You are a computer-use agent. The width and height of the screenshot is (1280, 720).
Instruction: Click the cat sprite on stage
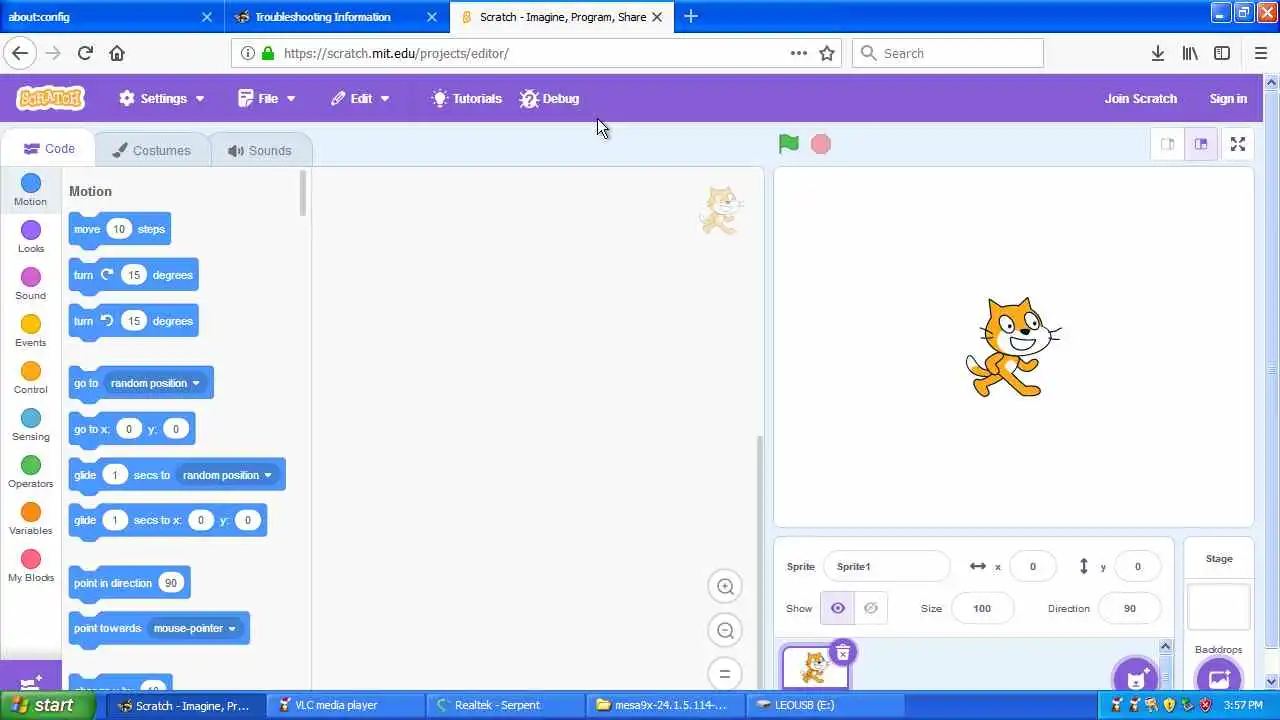click(1012, 347)
